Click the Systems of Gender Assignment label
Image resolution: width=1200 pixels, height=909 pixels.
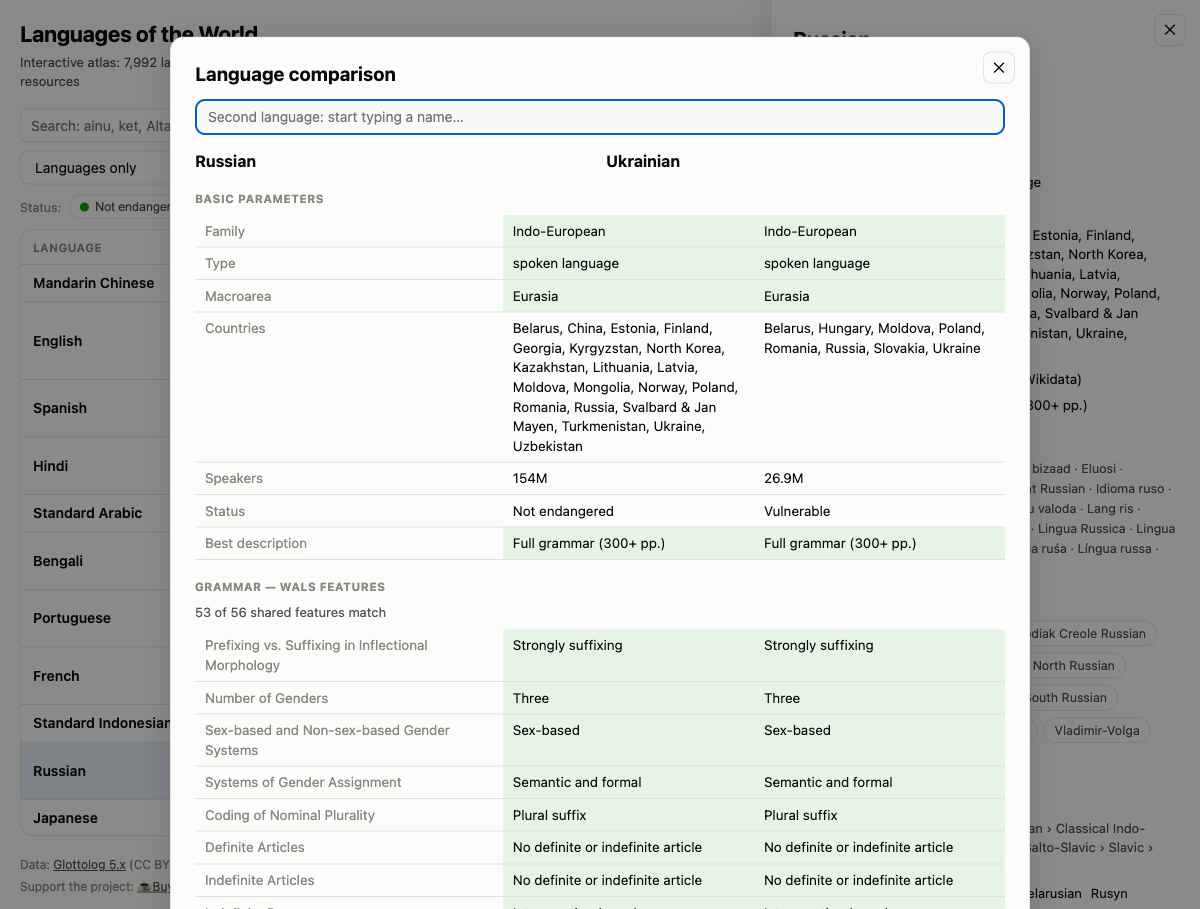click(303, 782)
